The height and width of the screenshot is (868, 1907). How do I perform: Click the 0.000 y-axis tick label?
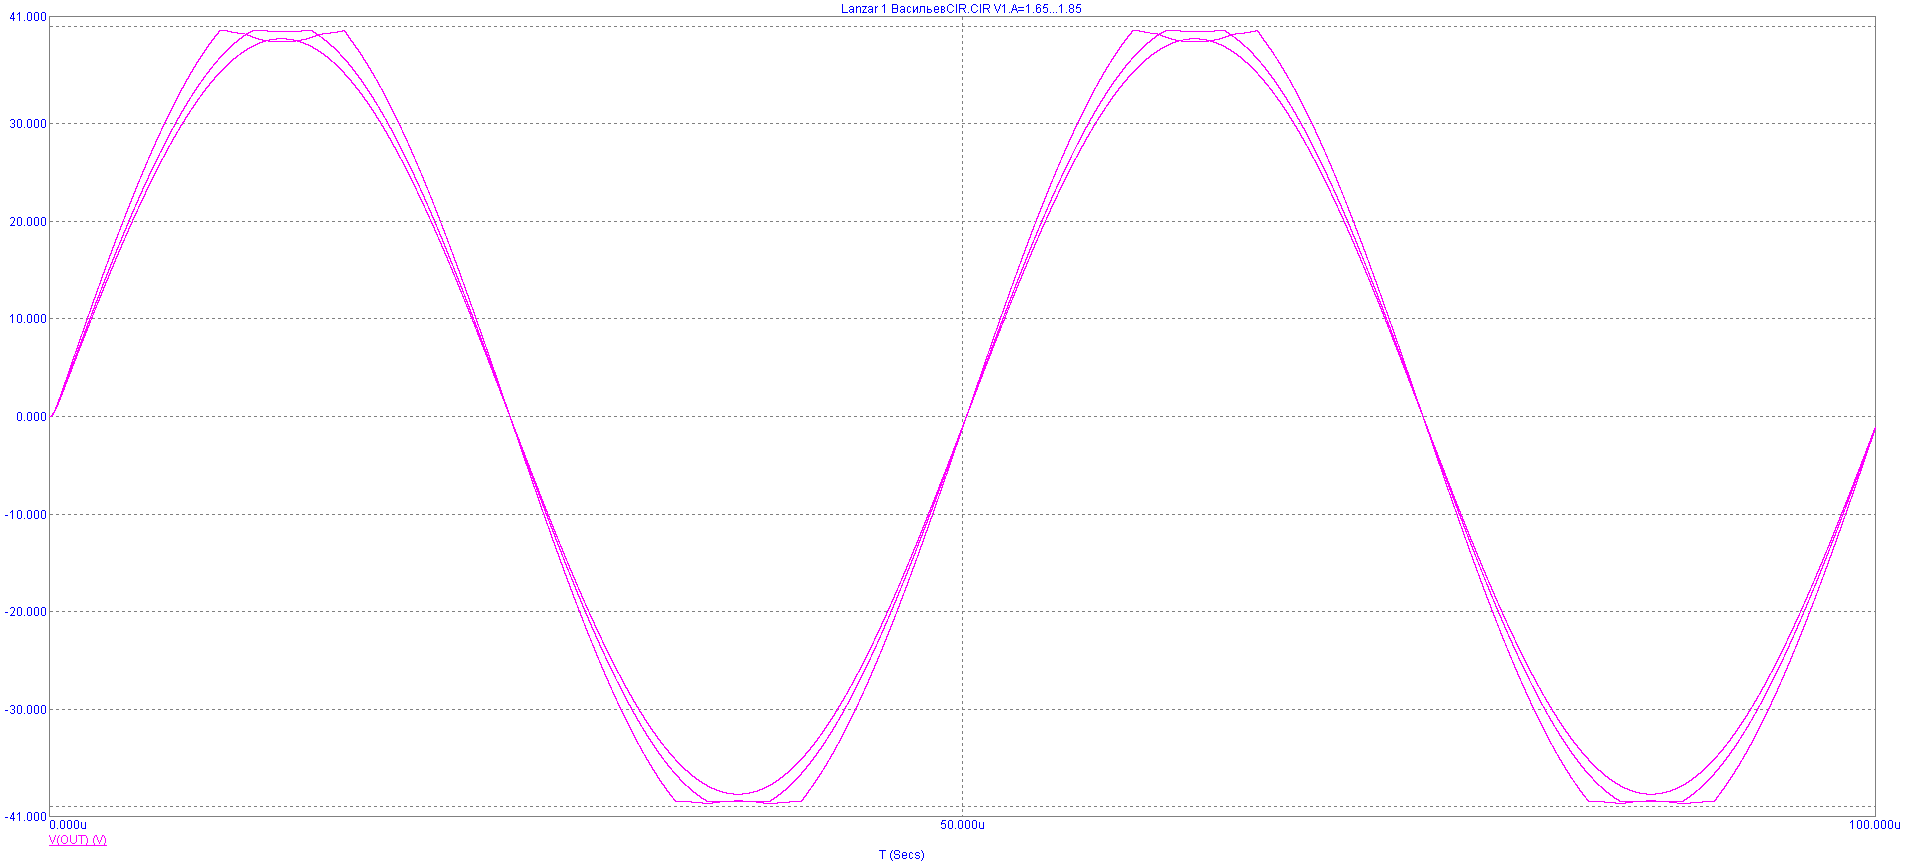pos(31,417)
